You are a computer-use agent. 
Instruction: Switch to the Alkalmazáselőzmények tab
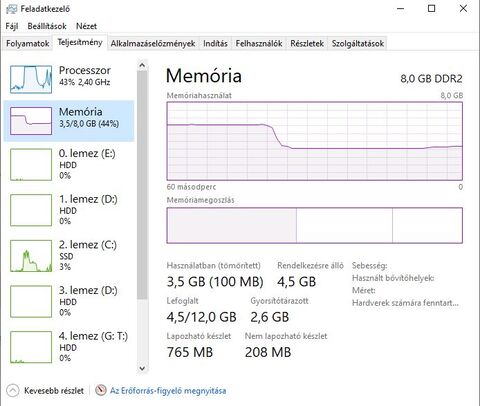[x=153, y=43]
